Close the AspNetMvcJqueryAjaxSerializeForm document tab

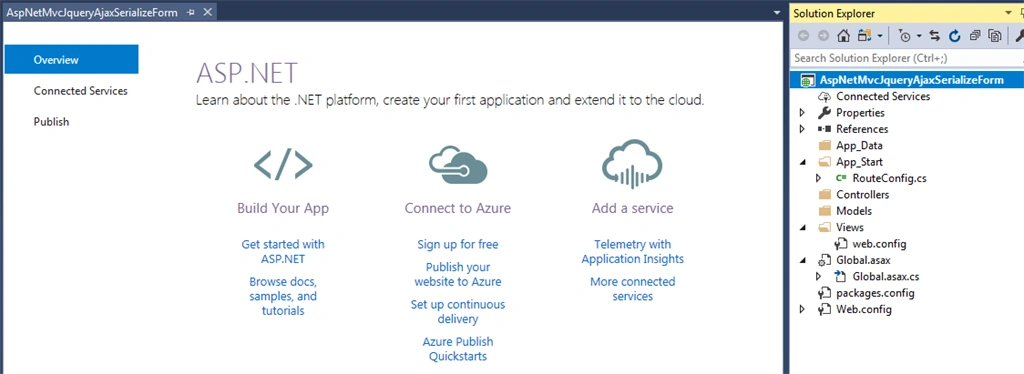(208, 12)
